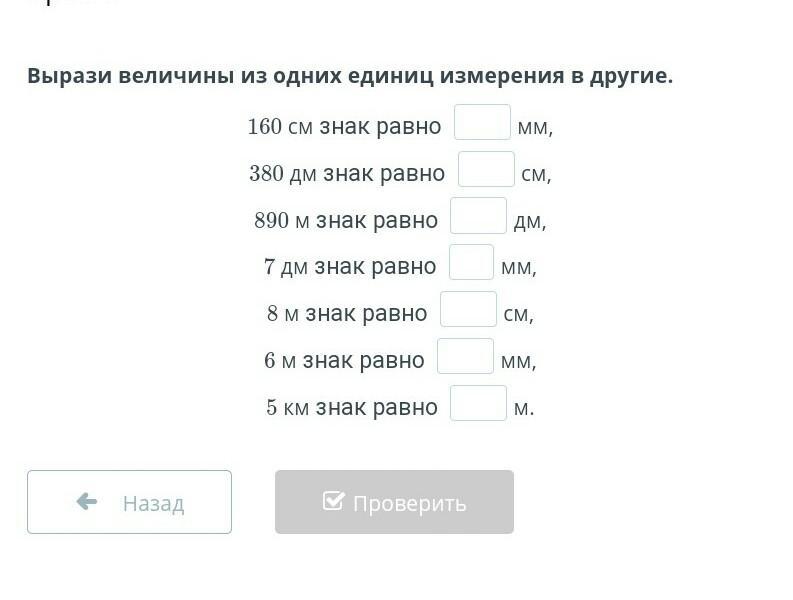
Task: Click the '7 дм знак равно' label
Action: click(x=350, y=267)
